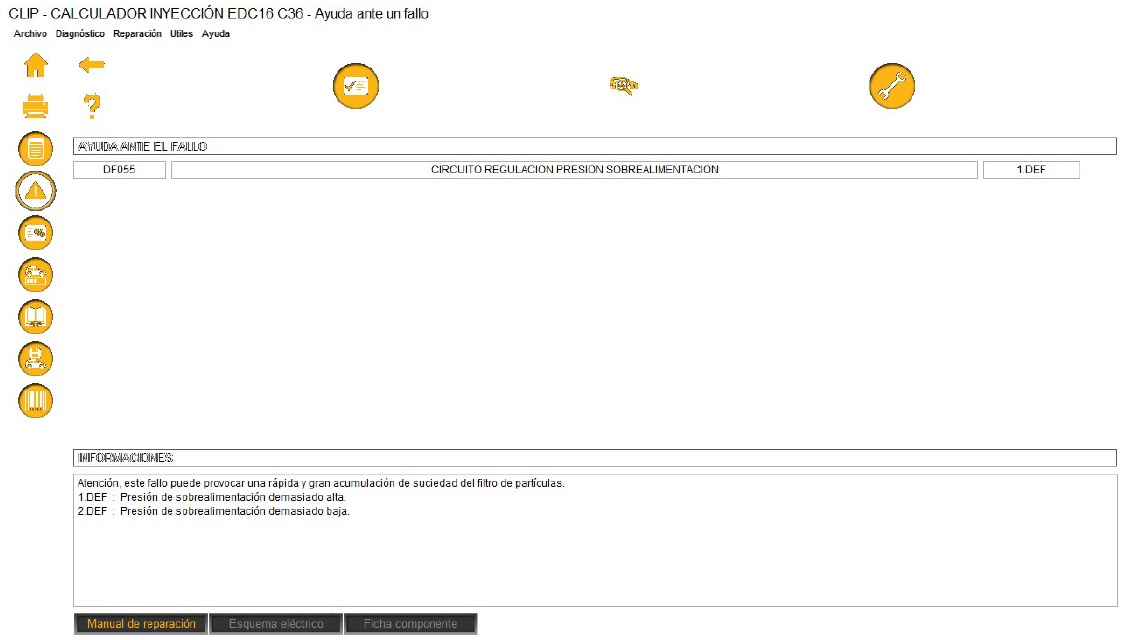Click the Esquema eléctrico button

point(276,624)
